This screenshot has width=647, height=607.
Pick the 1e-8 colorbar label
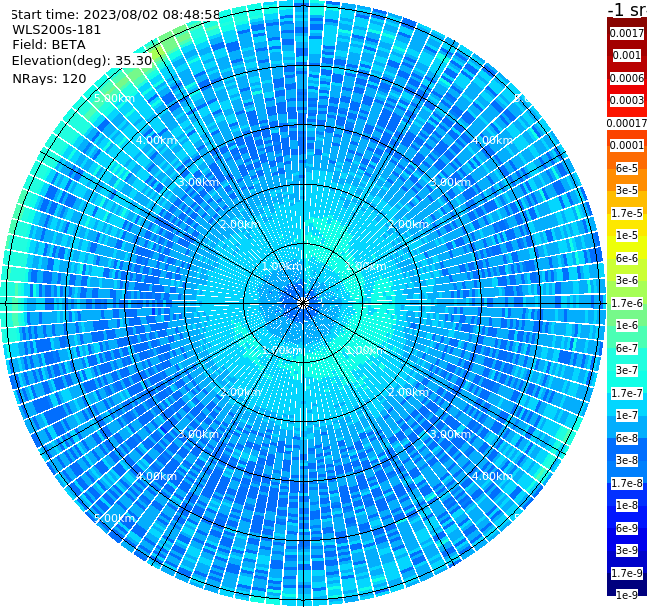(627, 505)
